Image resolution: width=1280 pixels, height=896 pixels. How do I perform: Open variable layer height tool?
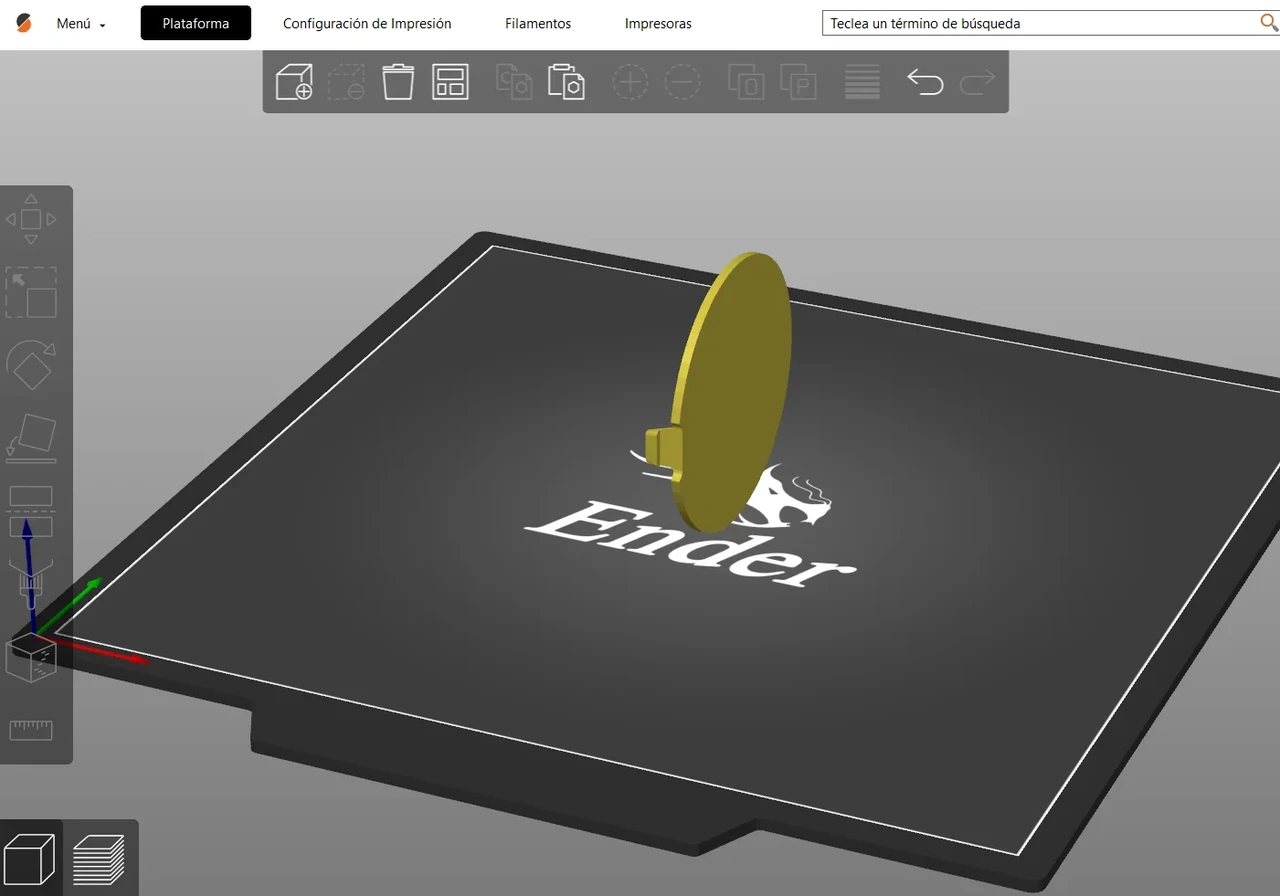pyautogui.click(x=862, y=81)
